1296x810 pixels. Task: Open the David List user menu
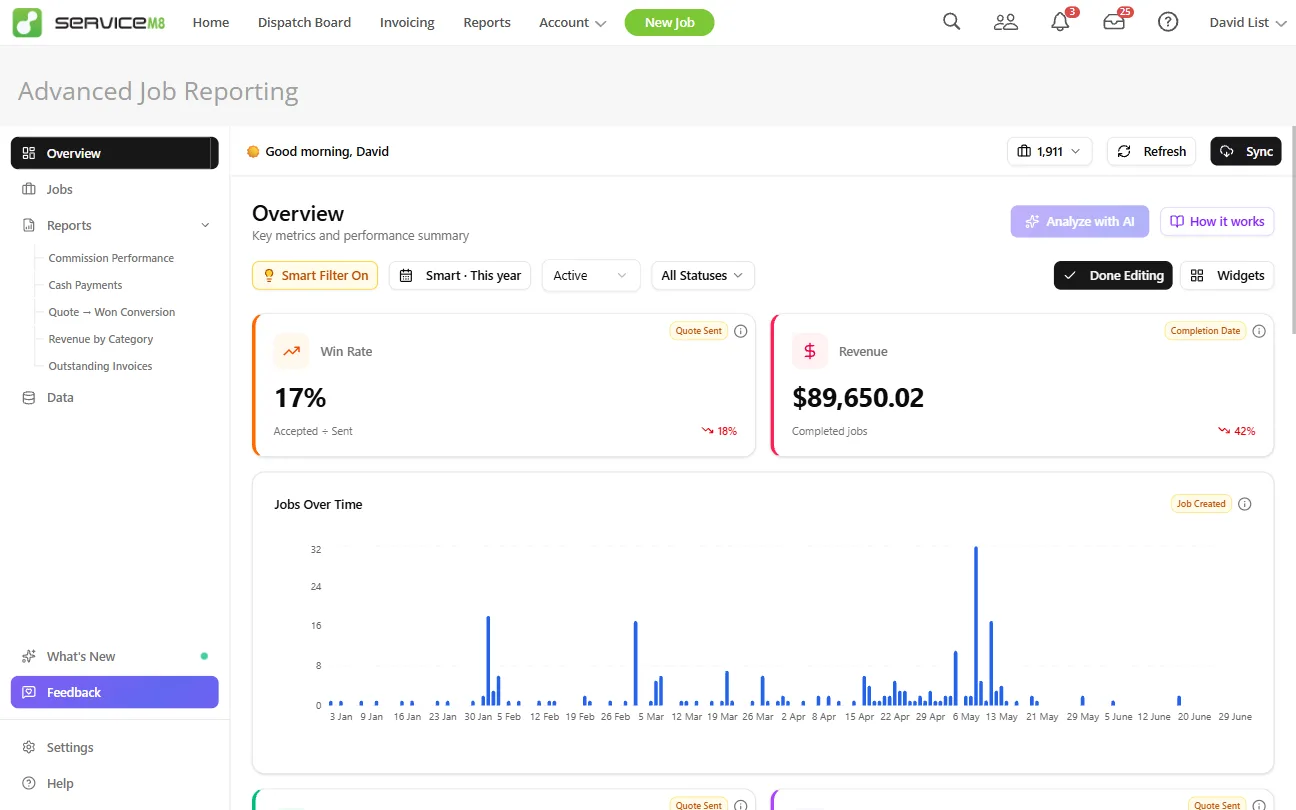click(x=1247, y=22)
